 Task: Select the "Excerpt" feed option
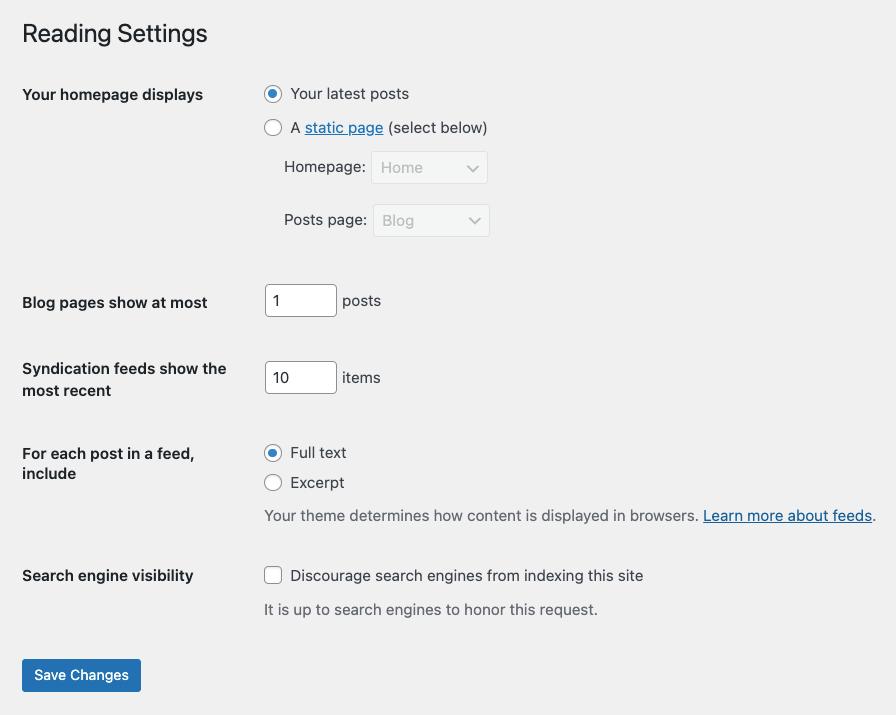coord(273,482)
